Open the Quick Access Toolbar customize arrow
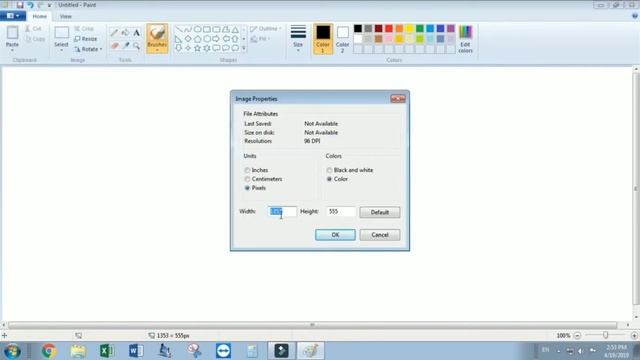This screenshot has height=360, width=640. (x=49, y=5)
